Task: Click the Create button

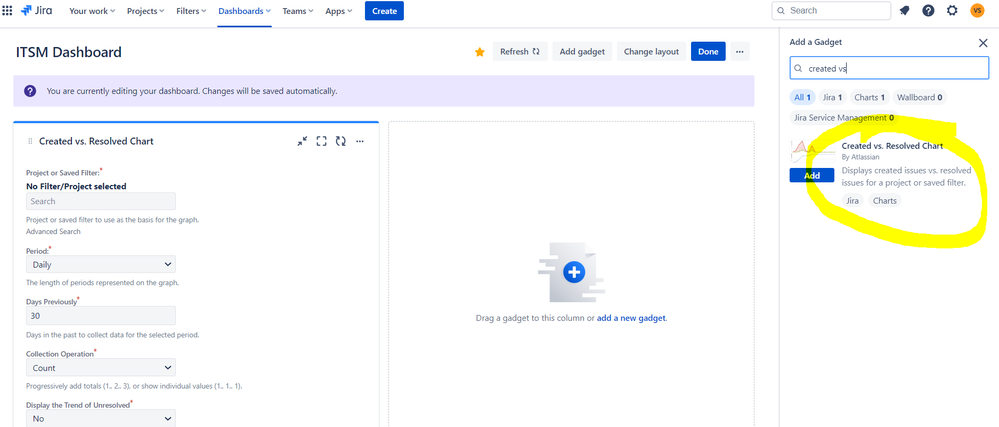Action: (384, 11)
